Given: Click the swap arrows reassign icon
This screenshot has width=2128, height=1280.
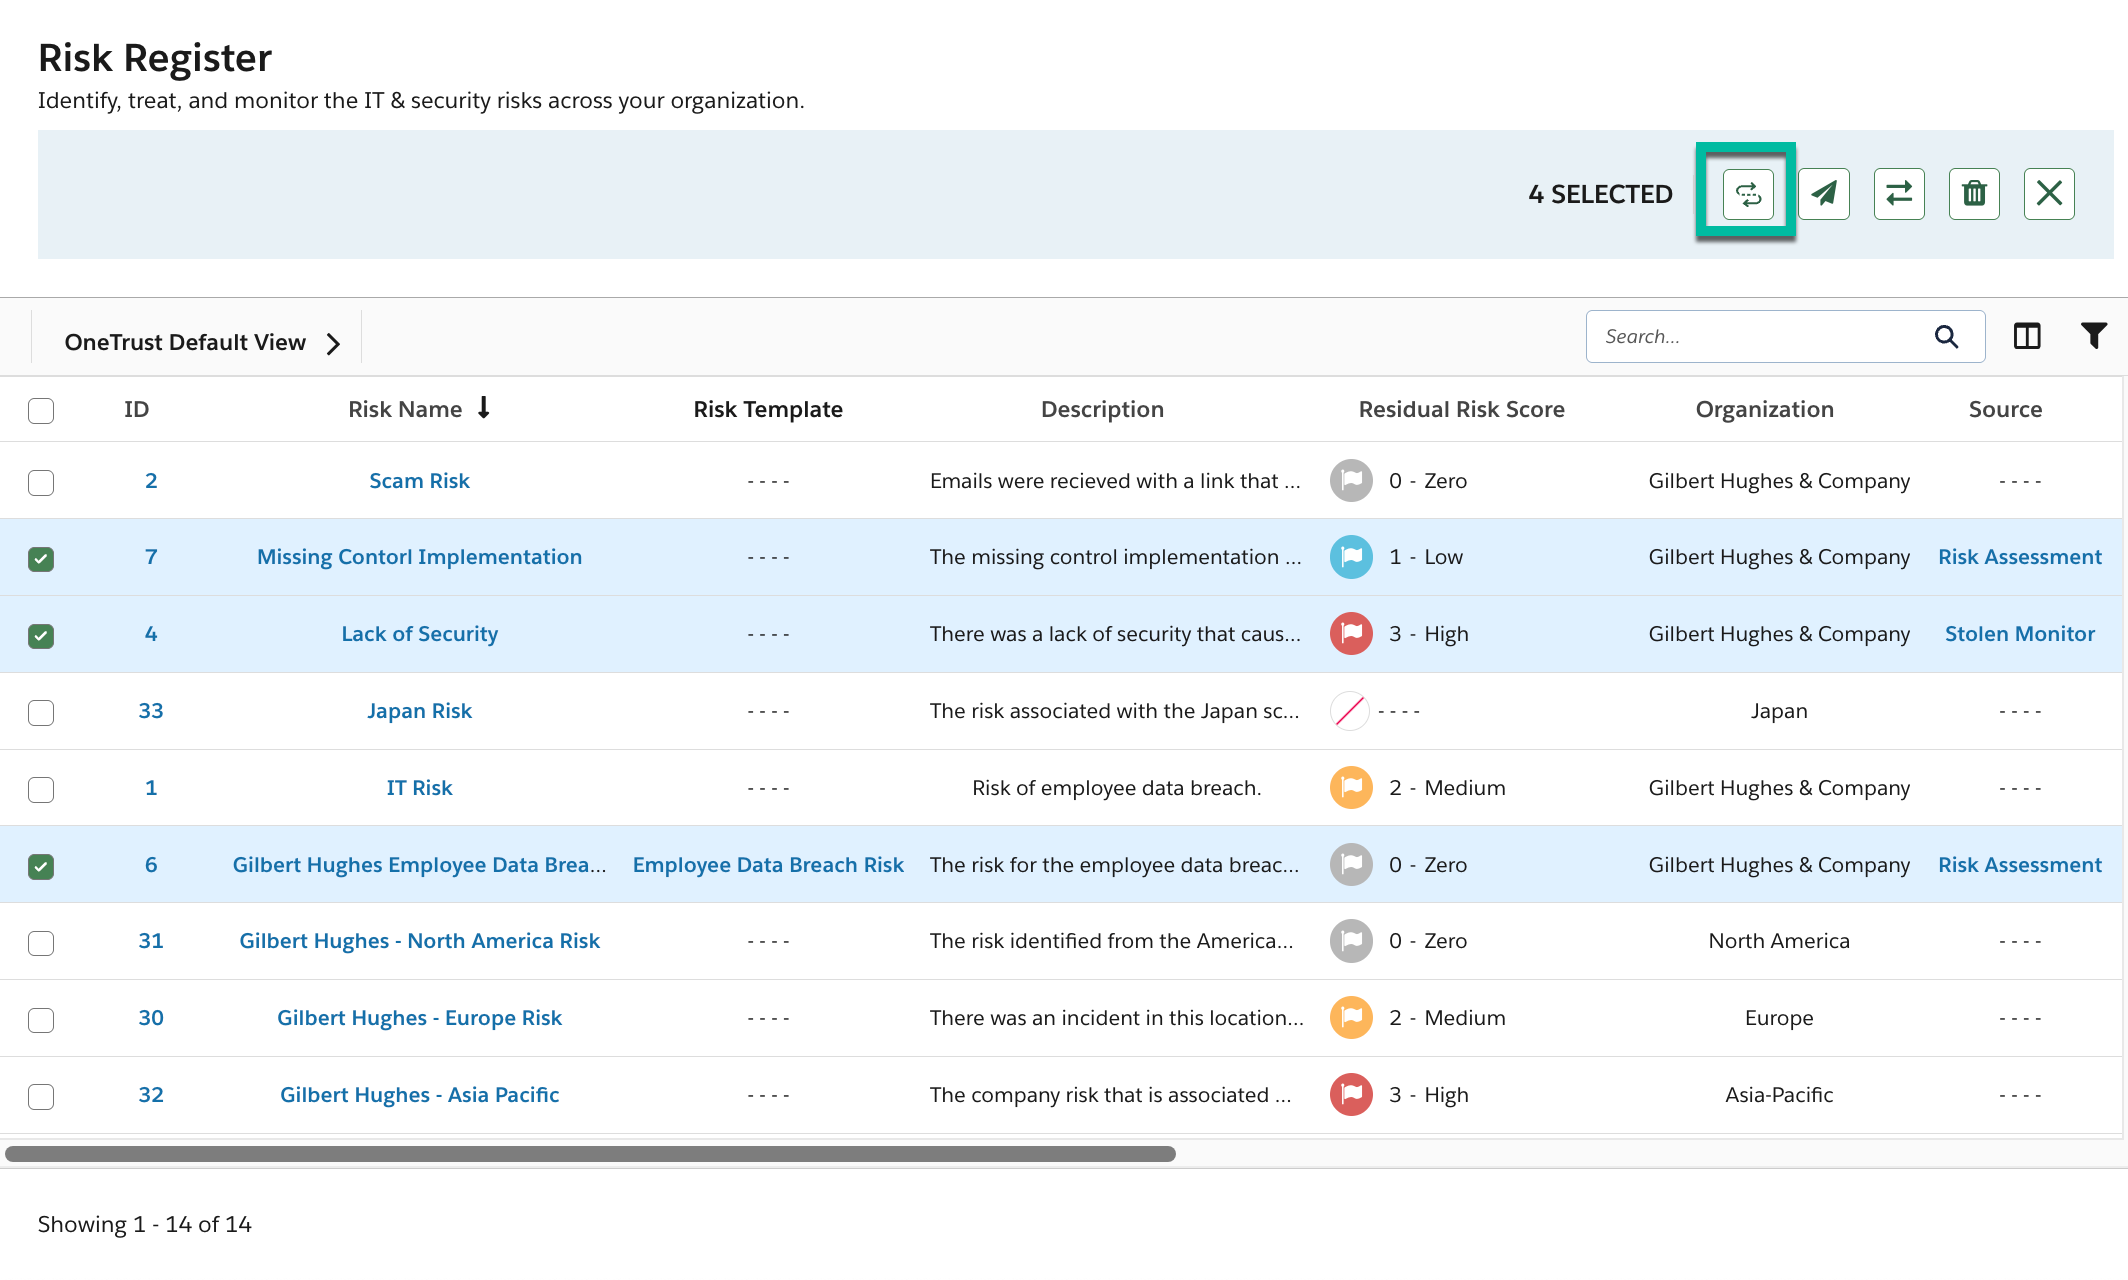Looking at the screenshot, I should (1899, 193).
